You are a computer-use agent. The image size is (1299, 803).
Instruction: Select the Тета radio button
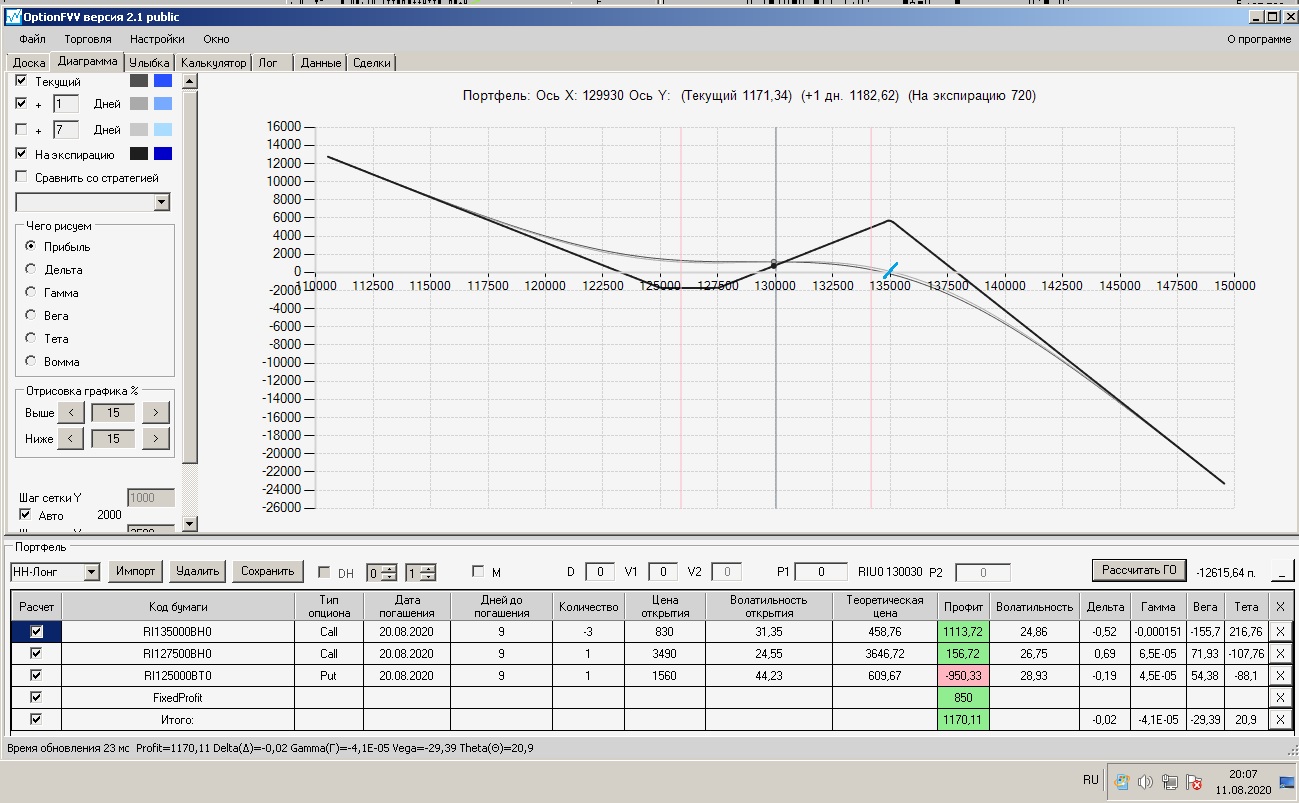tap(31, 339)
